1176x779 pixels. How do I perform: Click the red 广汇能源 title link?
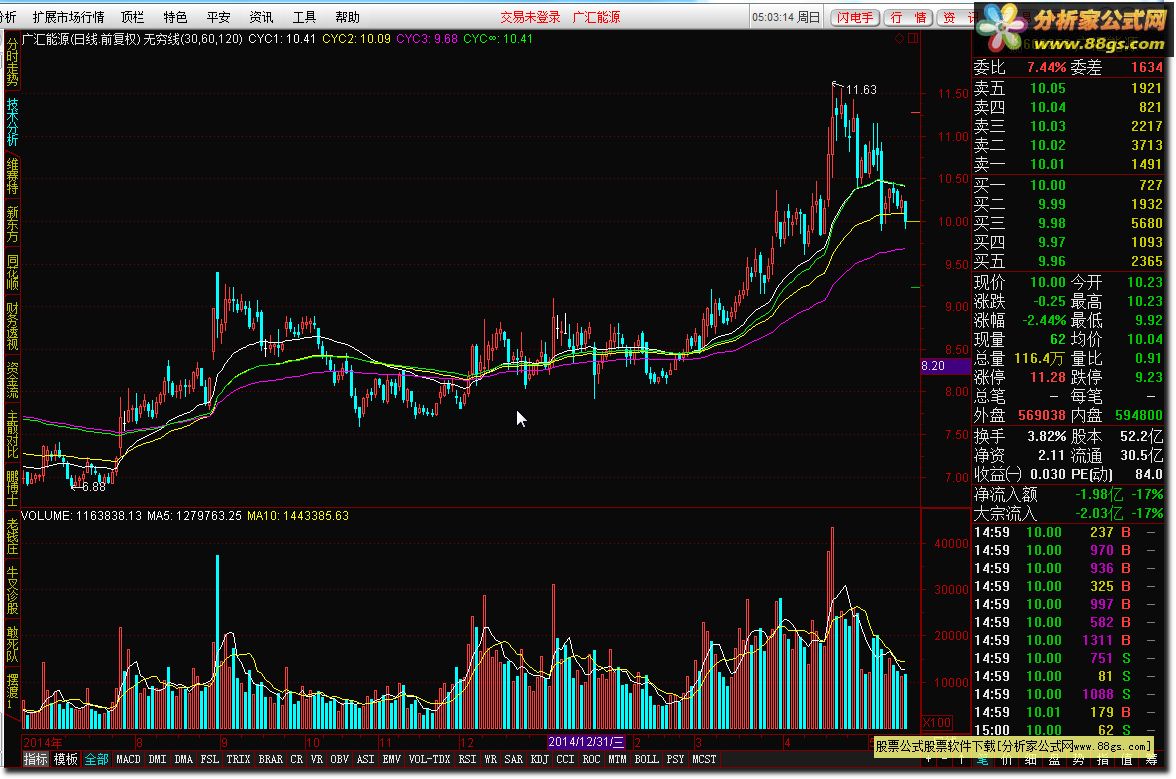(596, 16)
